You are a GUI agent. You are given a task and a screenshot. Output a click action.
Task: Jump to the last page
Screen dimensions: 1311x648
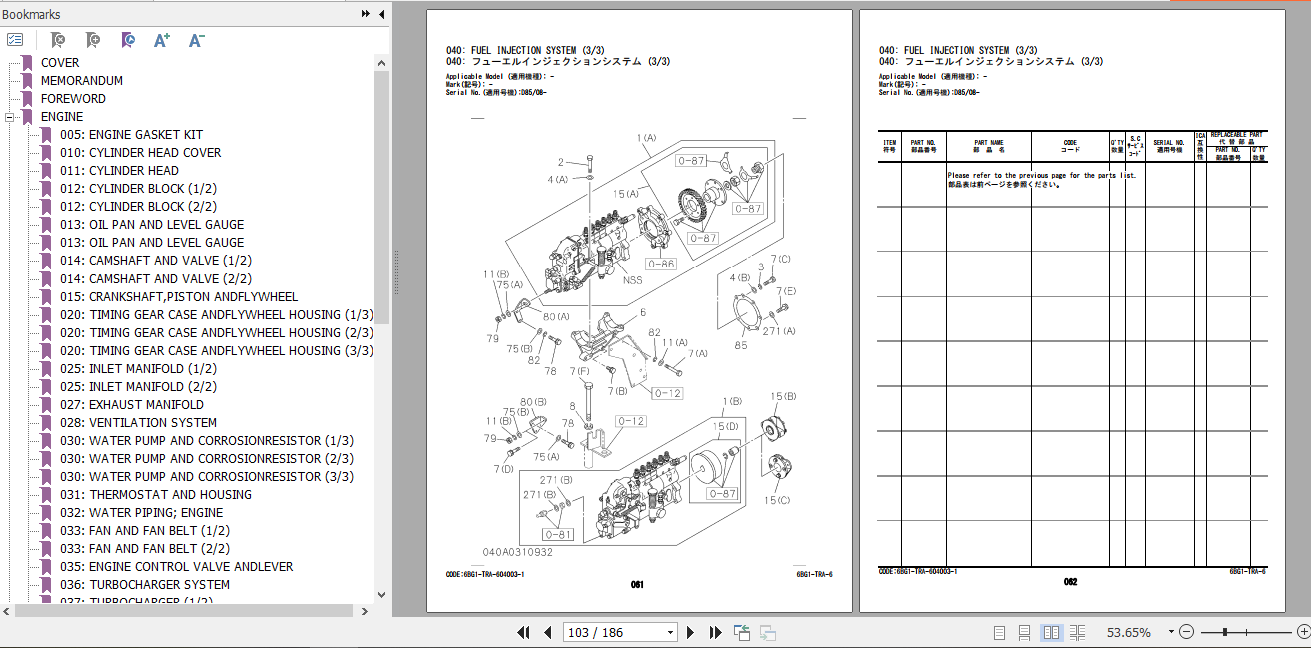(715, 632)
